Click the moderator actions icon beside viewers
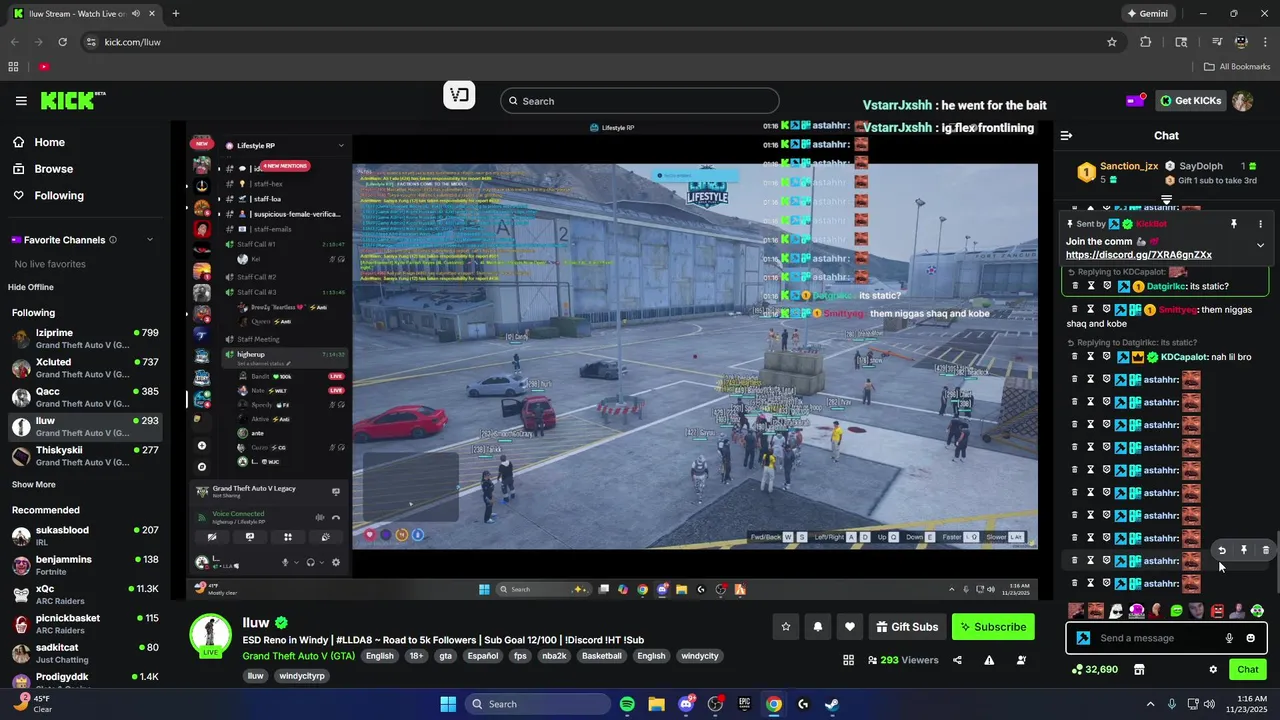Viewport: 1280px width, 720px height. [x=1021, y=660]
